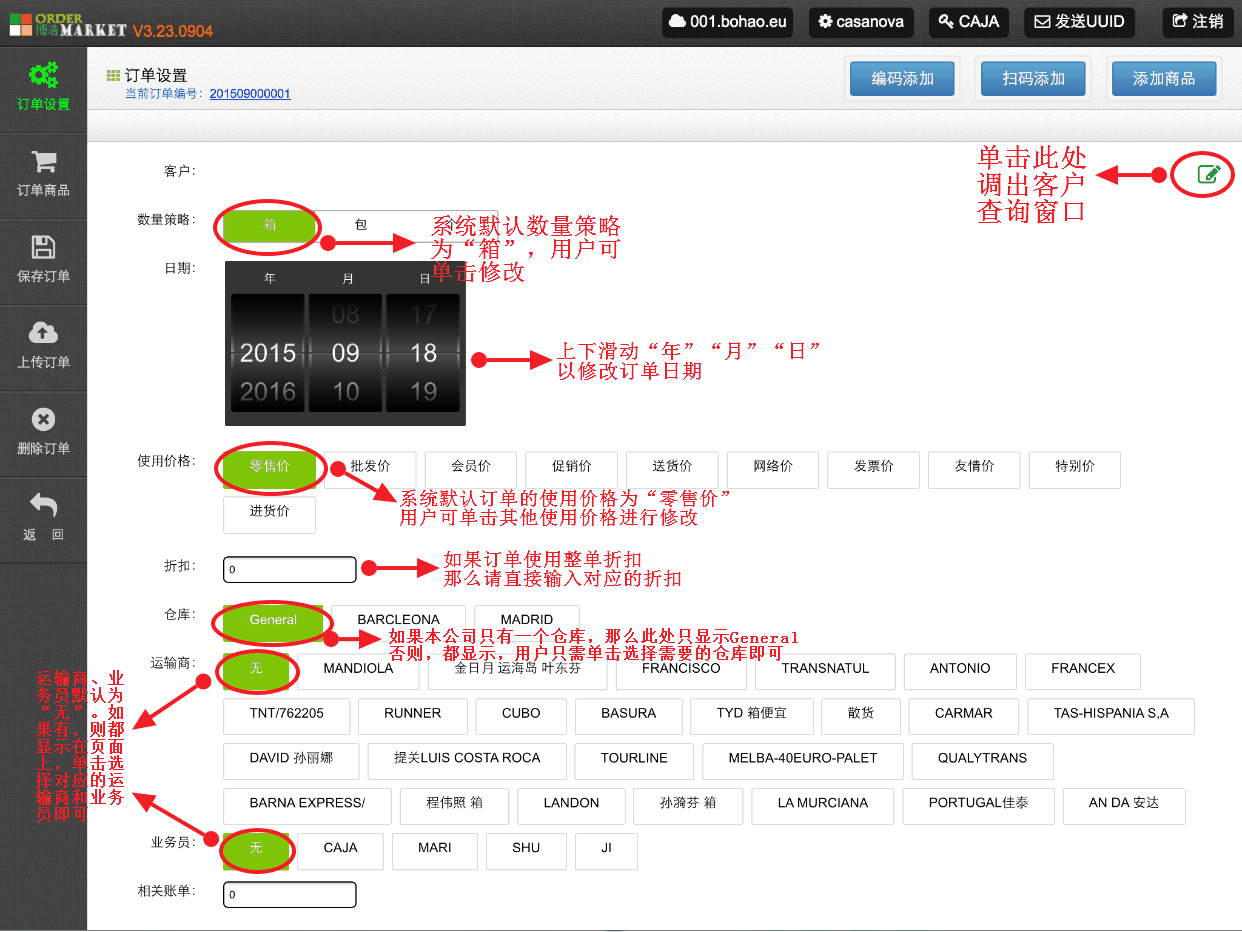Viewport: 1242px width, 932px height.
Task: Open order number link 201509000001
Action: [x=250, y=94]
